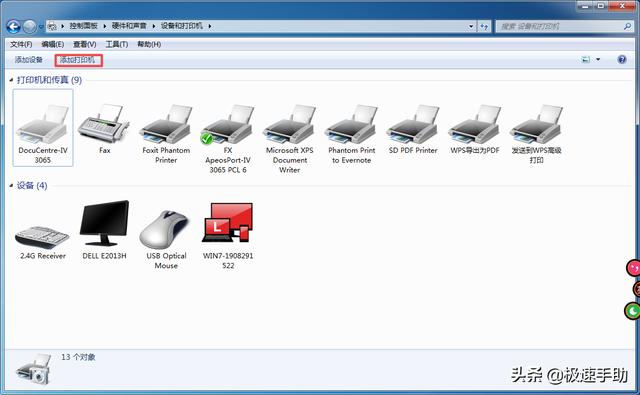Select the SD PDF Printer icon
The height and width of the screenshot is (395, 640).
[x=413, y=124]
